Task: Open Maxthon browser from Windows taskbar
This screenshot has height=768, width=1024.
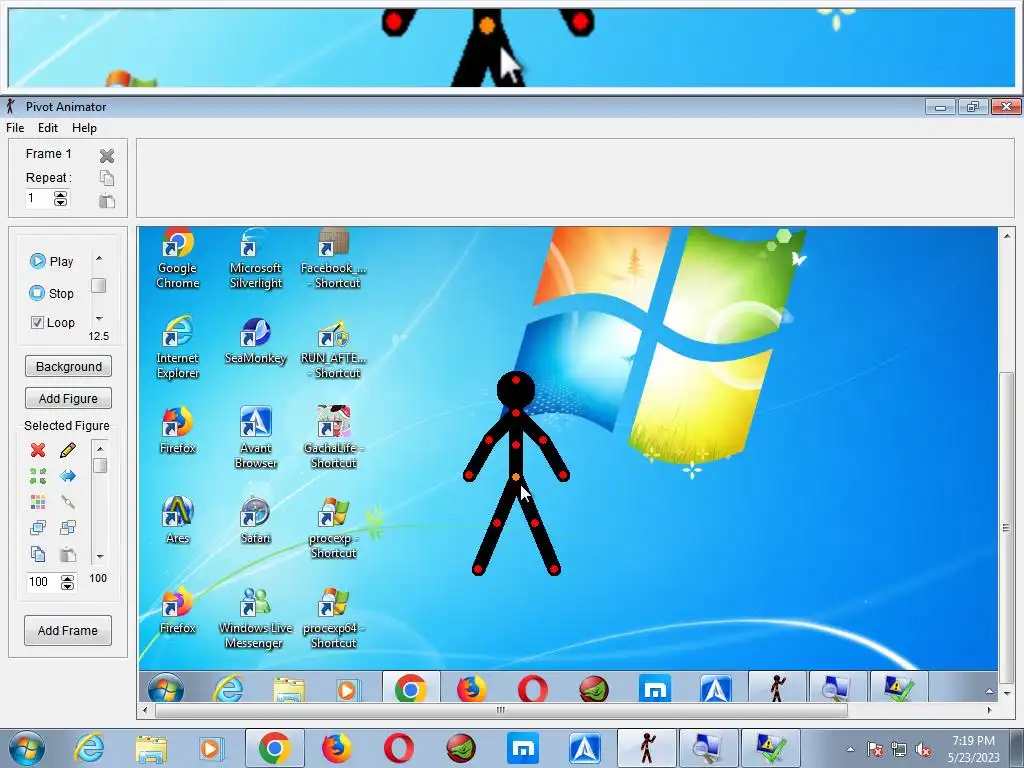Action: 522,748
